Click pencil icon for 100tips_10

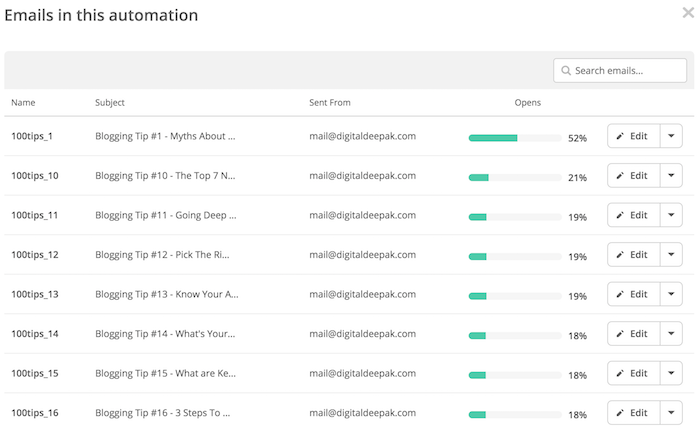pyautogui.click(x=620, y=176)
